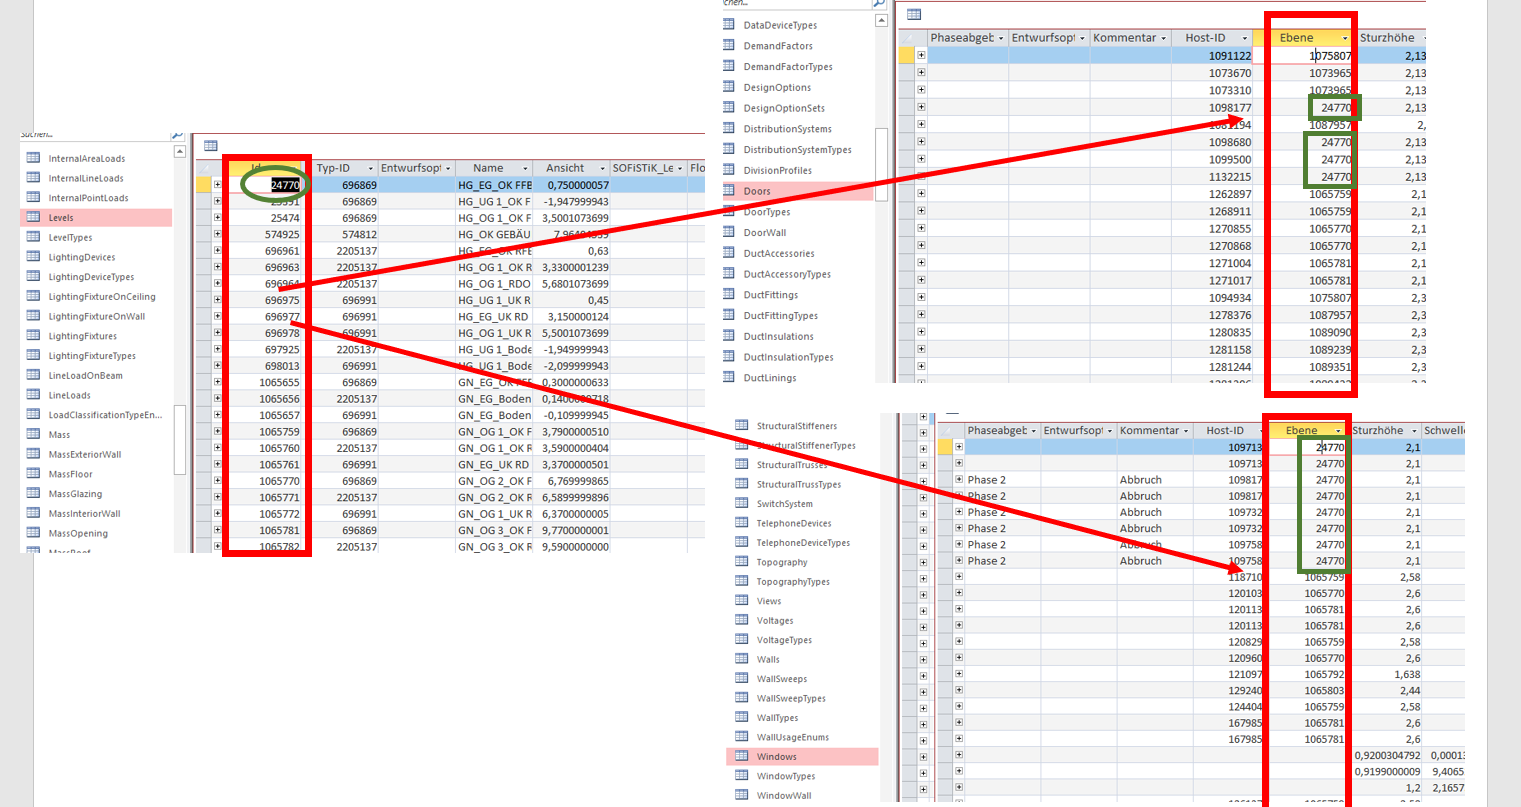Open Name column filter dropdown in Levels table
The height and width of the screenshot is (807, 1521).
point(524,168)
